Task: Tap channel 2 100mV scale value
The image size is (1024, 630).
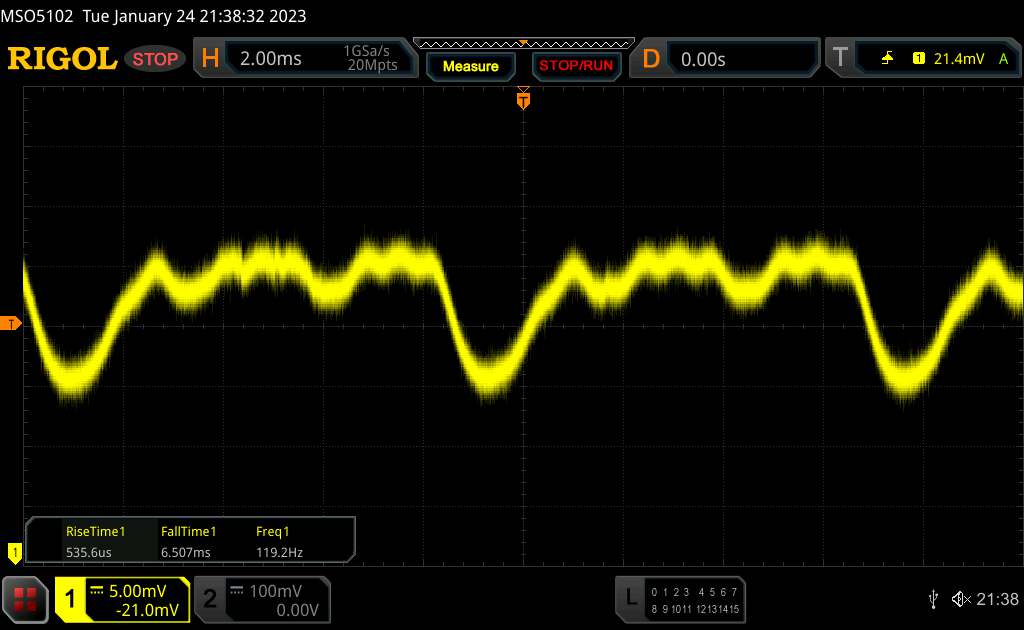Action: tap(275, 591)
